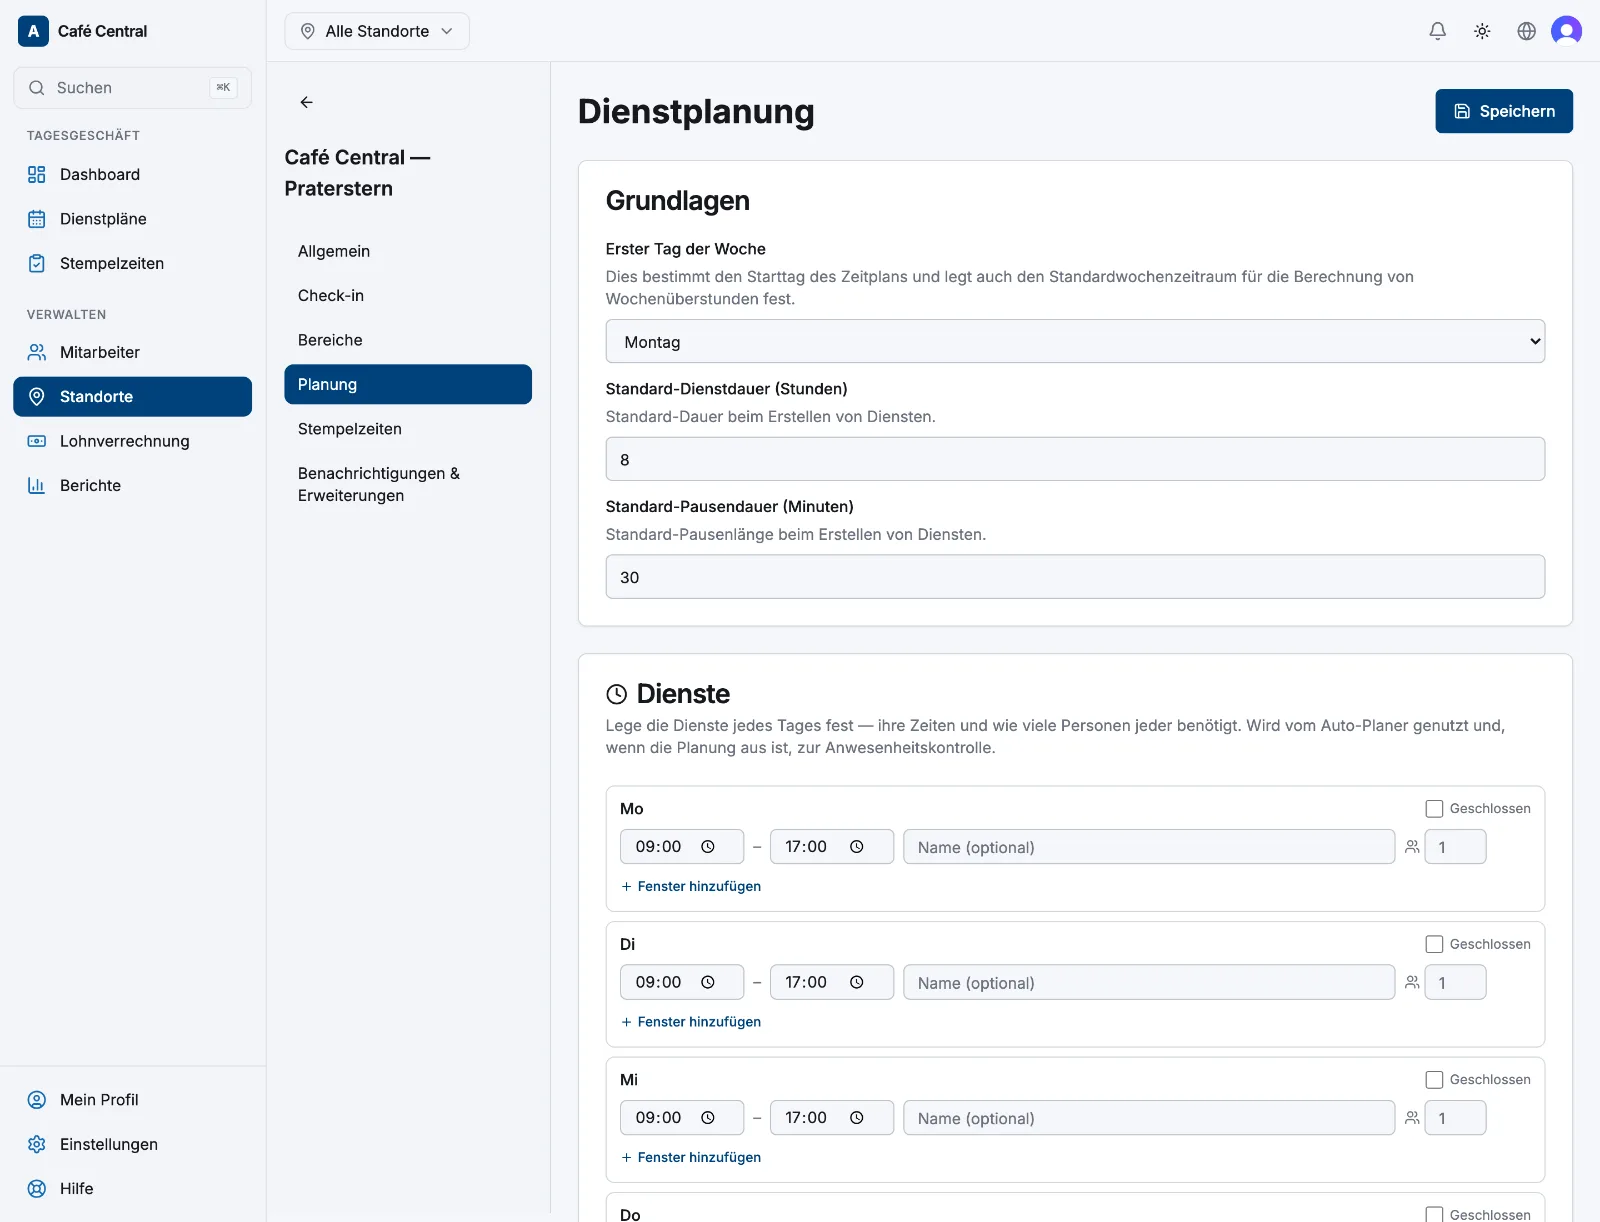Tick Geschlossen checkbox for Do
This screenshot has width=1600, height=1222.
[x=1434, y=1214]
